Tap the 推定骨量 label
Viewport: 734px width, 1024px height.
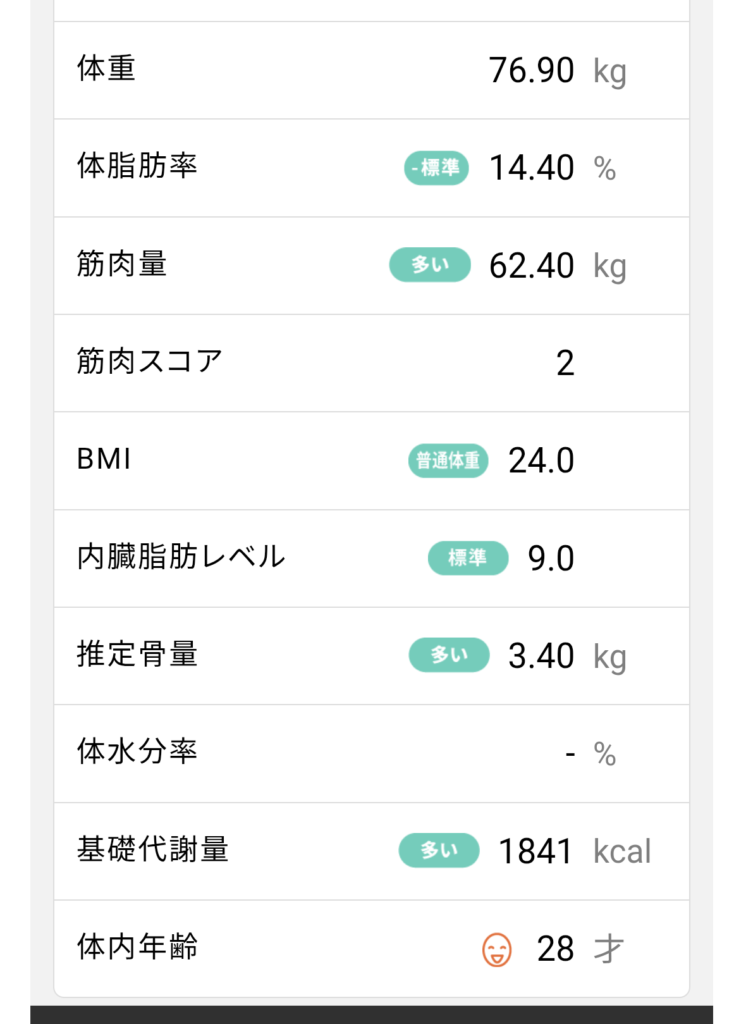click(137, 655)
